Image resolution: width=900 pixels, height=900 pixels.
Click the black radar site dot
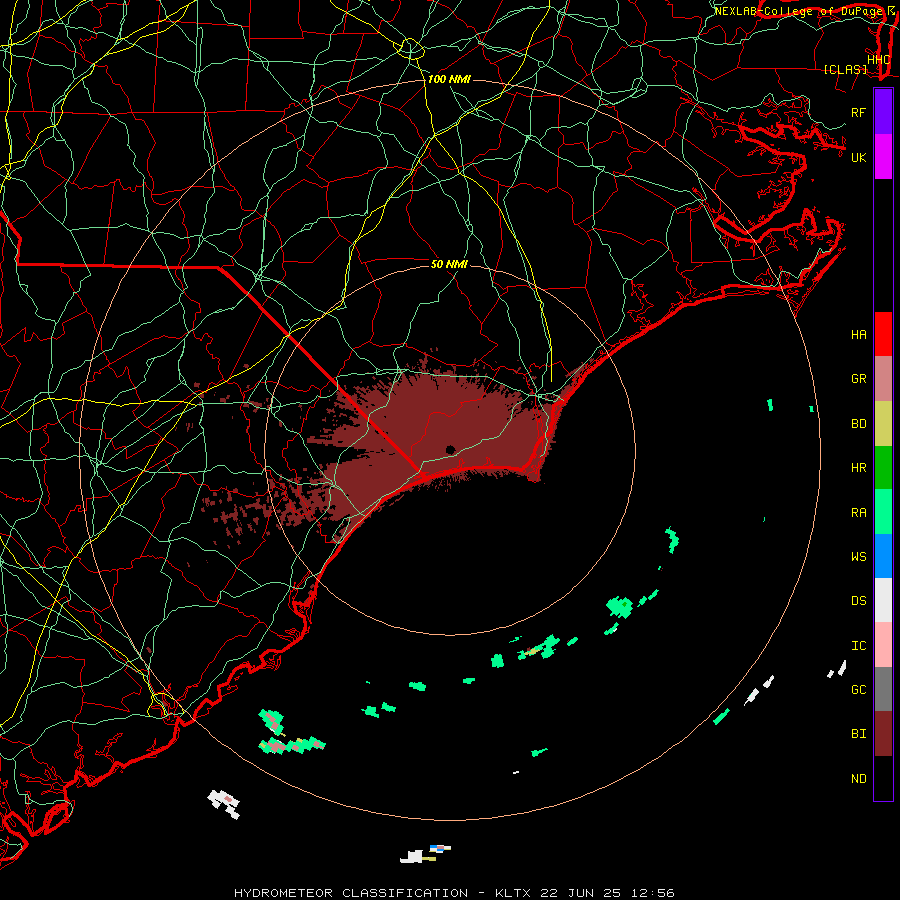[x=450, y=449]
